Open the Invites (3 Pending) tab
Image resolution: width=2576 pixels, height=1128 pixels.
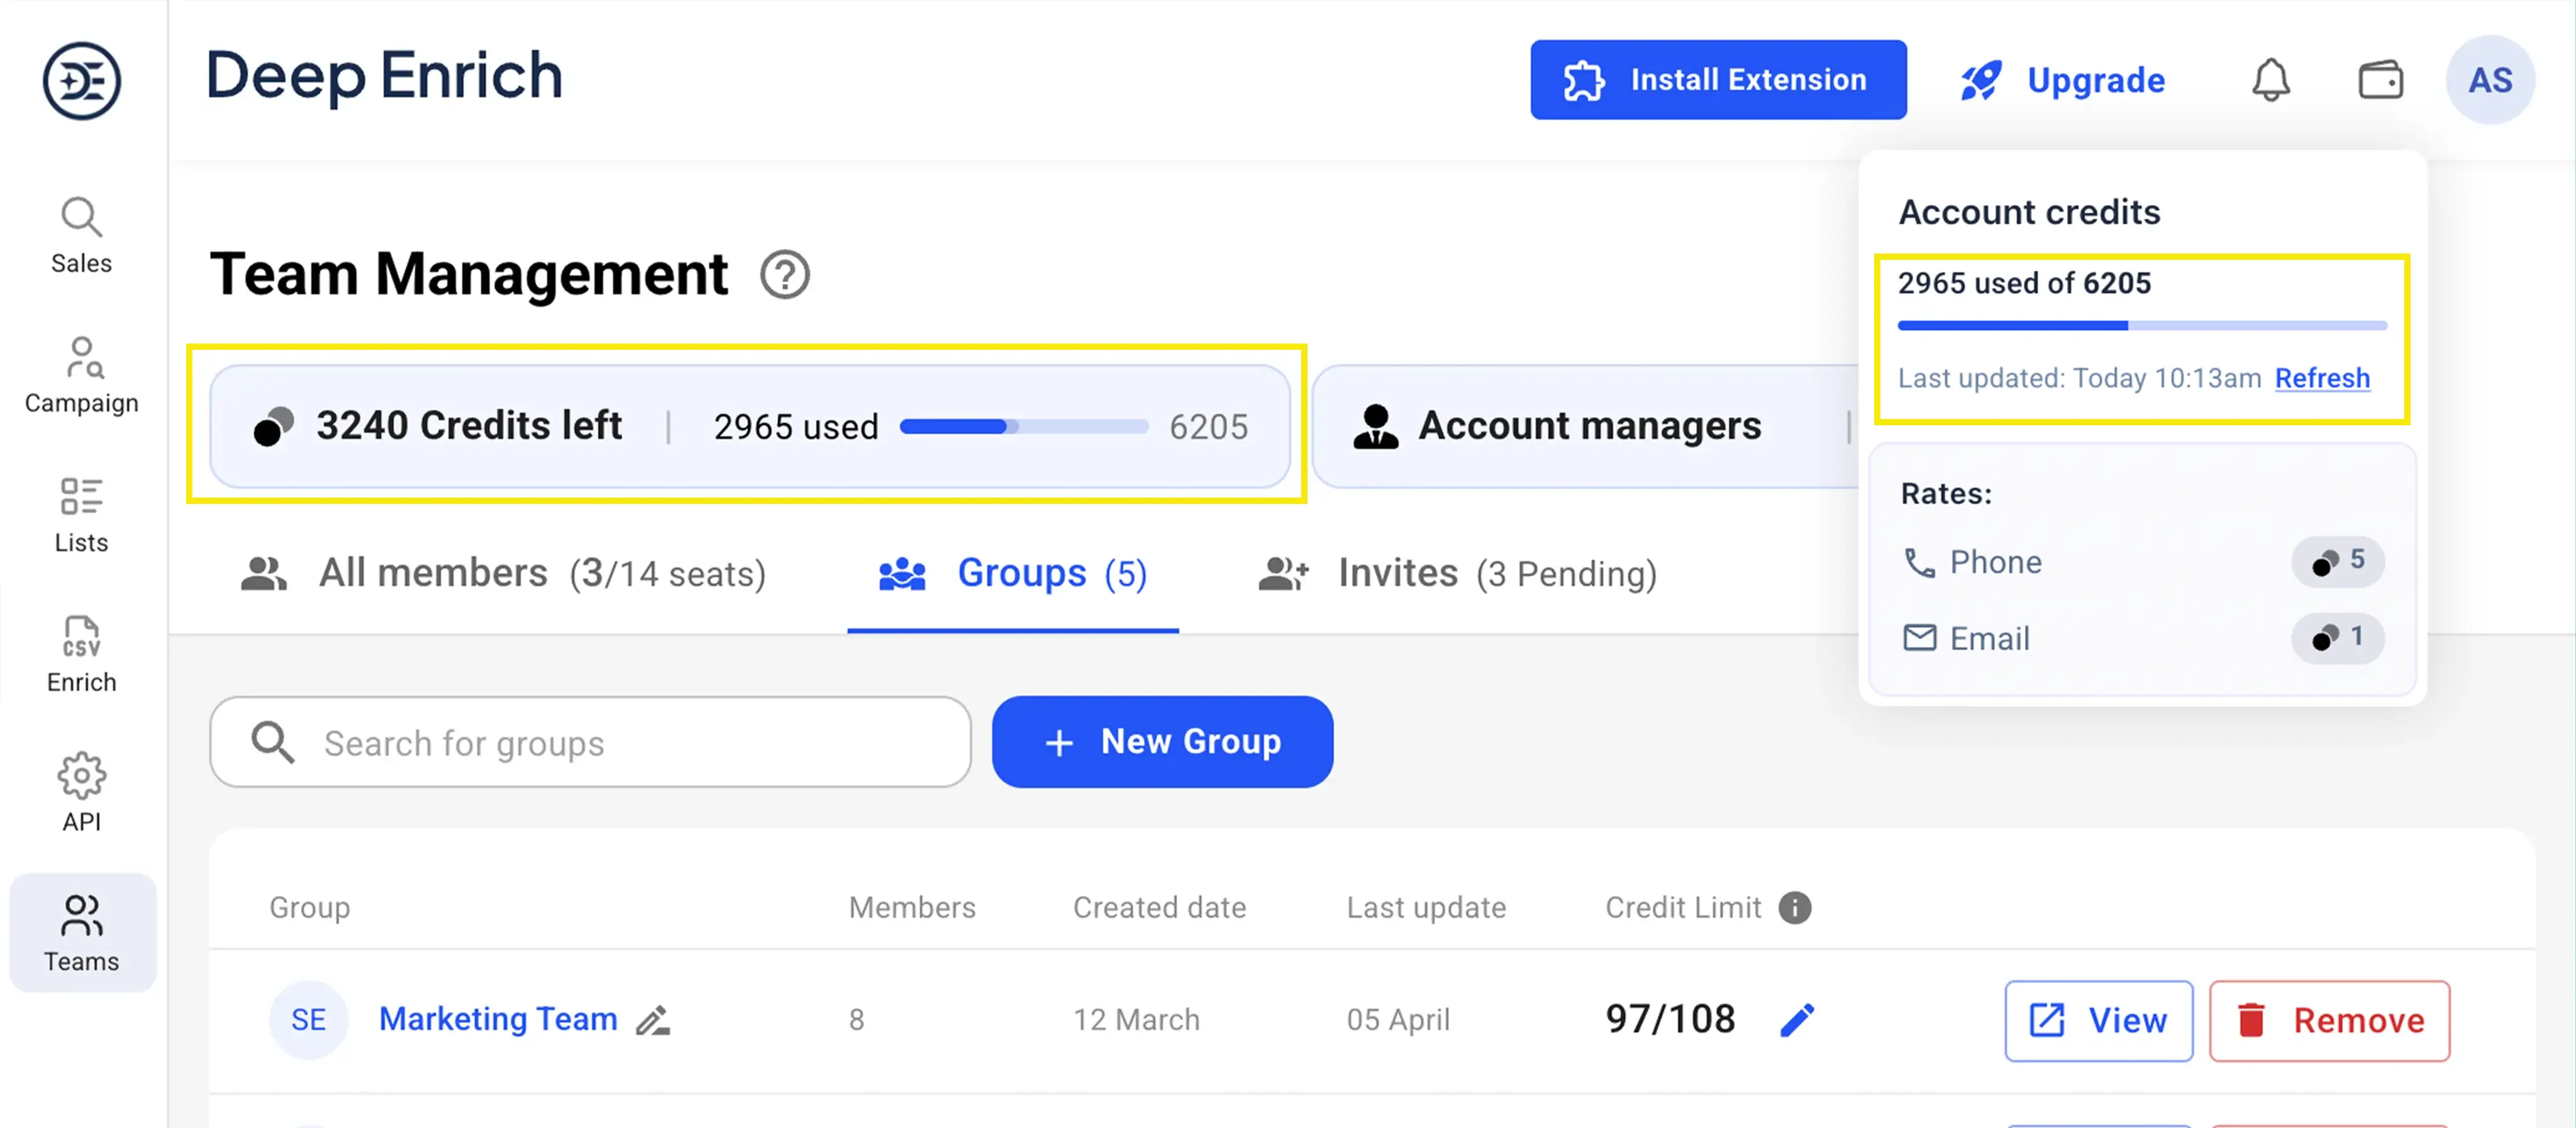(x=1457, y=573)
